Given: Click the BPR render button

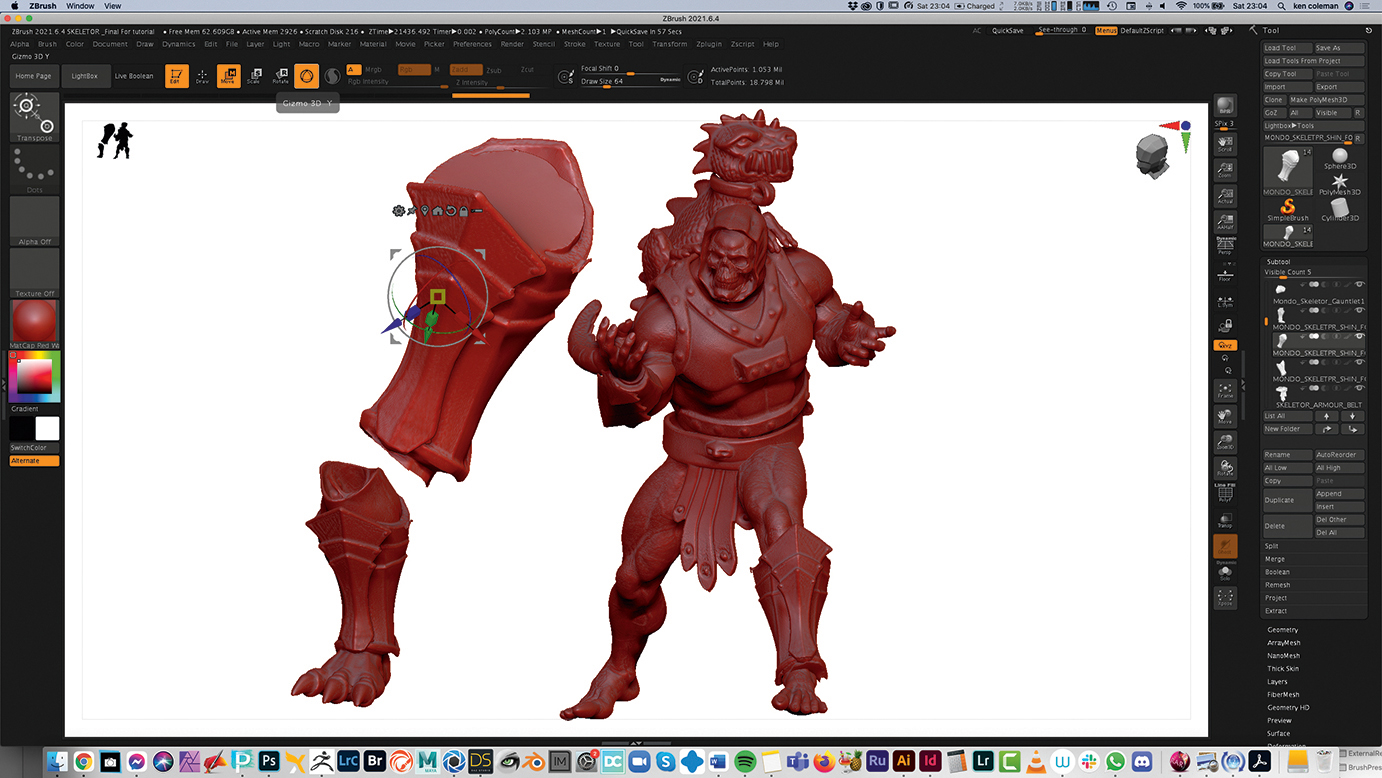Looking at the screenshot, I should [x=1225, y=106].
